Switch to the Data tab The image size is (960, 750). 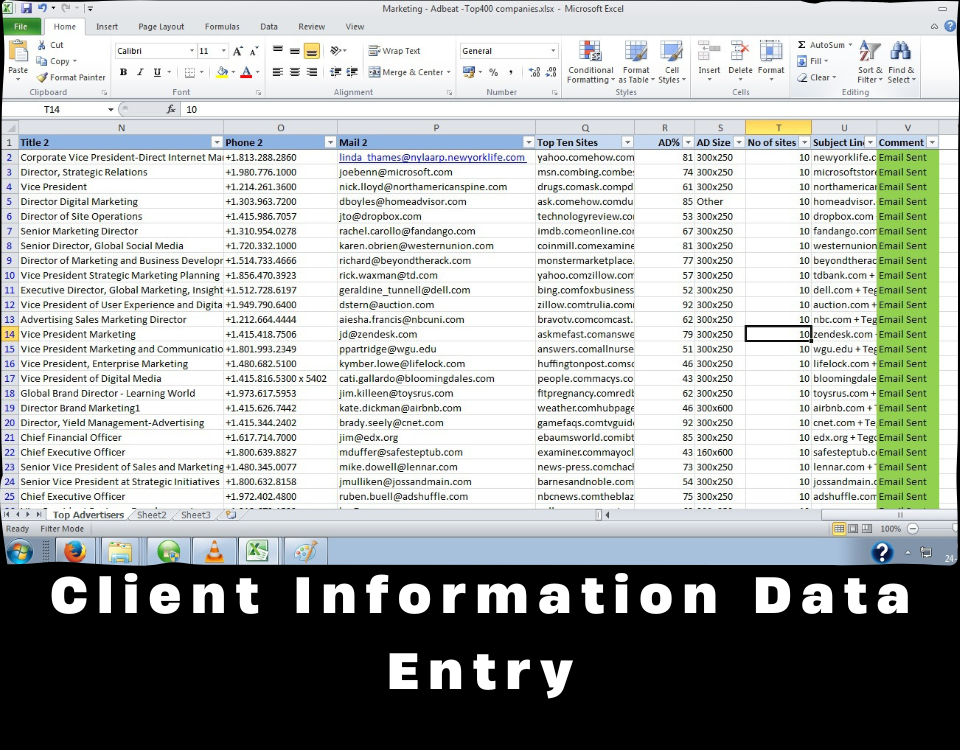pos(268,26)
